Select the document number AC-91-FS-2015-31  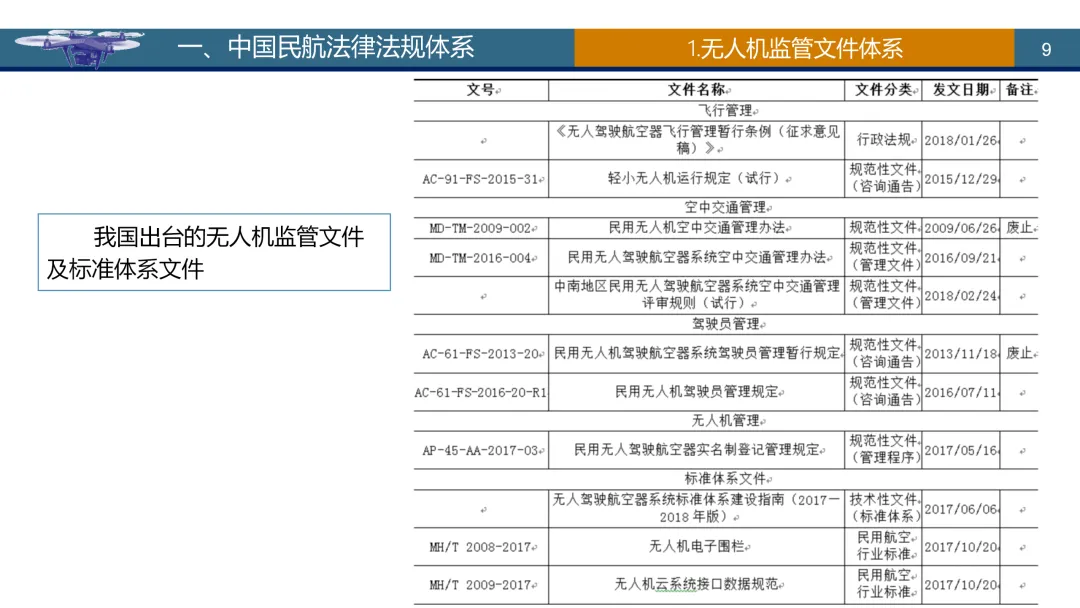coord(481,179)
